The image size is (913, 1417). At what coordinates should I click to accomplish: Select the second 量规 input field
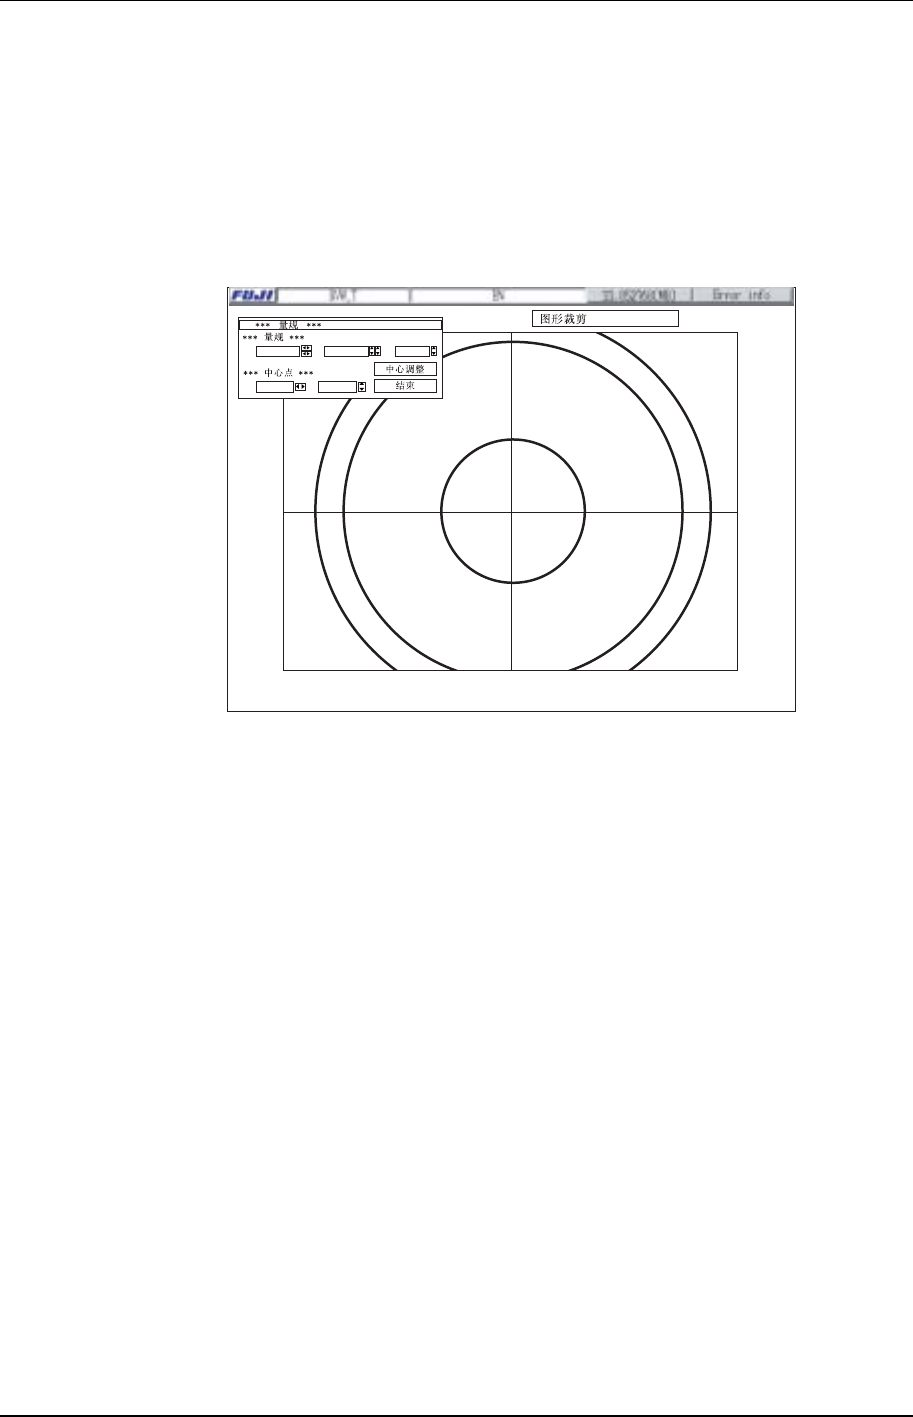(x=346, y=351)
